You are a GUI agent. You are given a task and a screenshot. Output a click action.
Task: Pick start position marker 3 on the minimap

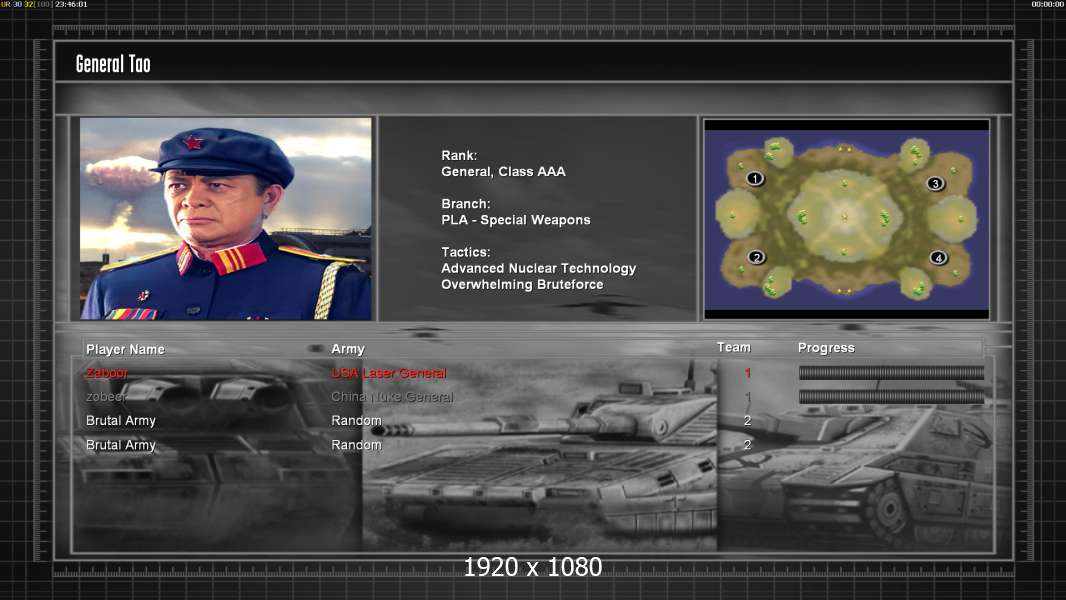935,183
